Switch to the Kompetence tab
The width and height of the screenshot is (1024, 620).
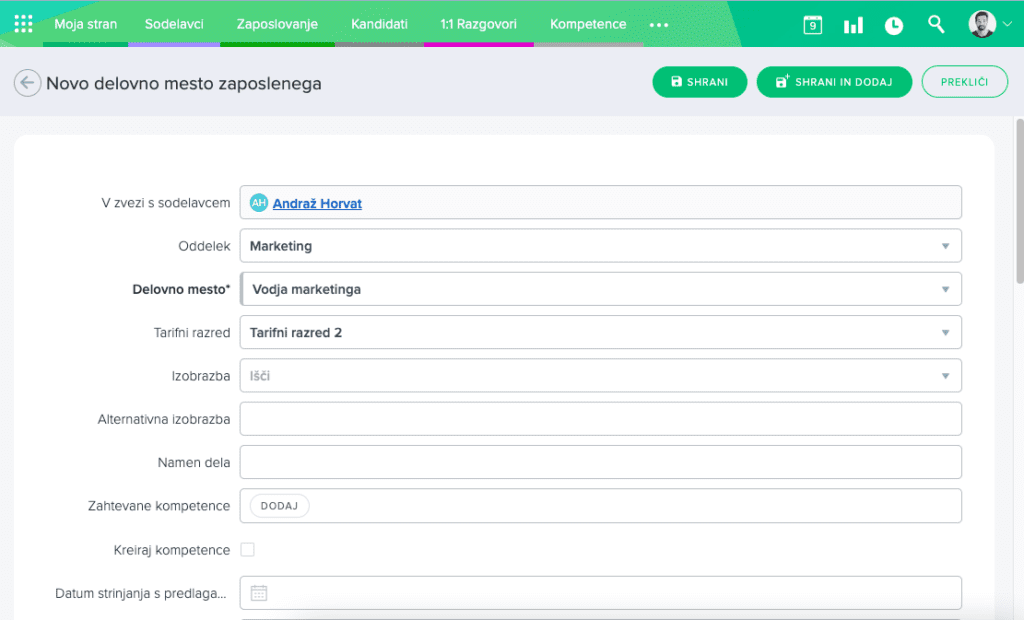pos(588,24)
